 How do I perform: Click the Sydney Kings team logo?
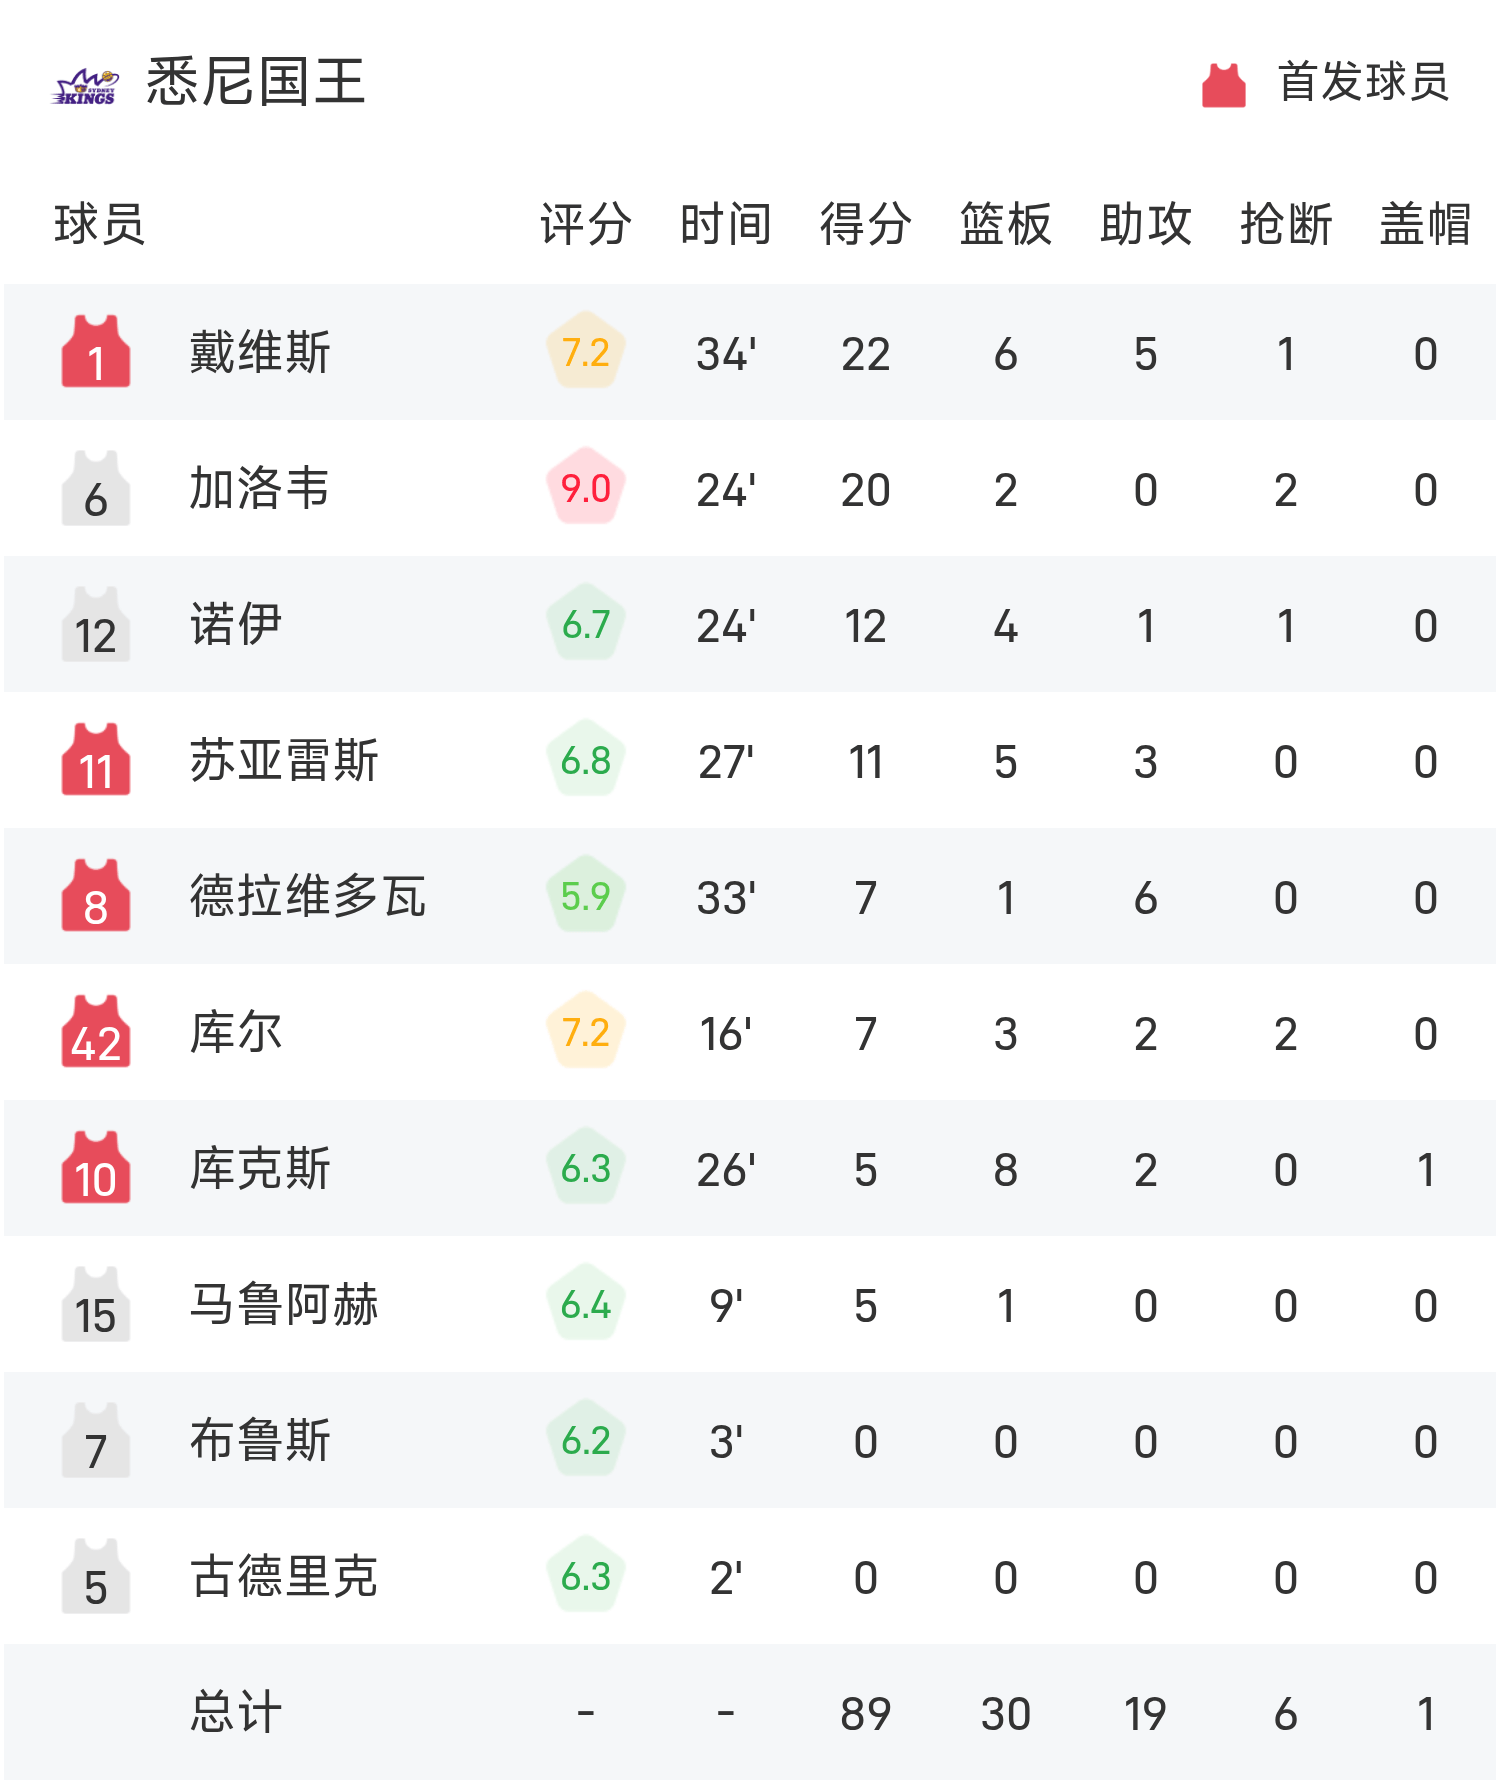pyautogui.click(x=86, y=86)
